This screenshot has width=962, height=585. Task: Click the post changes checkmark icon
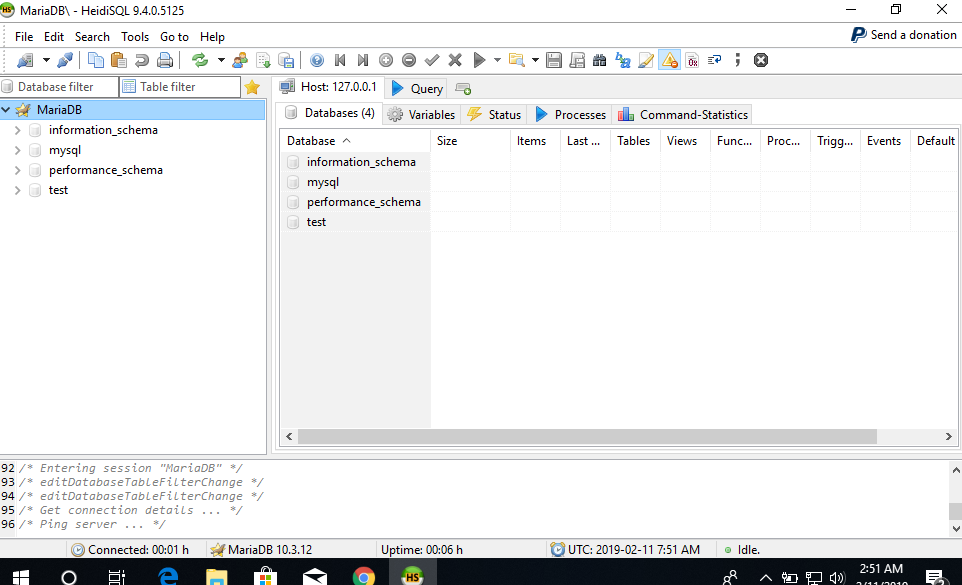pos(432,60)
